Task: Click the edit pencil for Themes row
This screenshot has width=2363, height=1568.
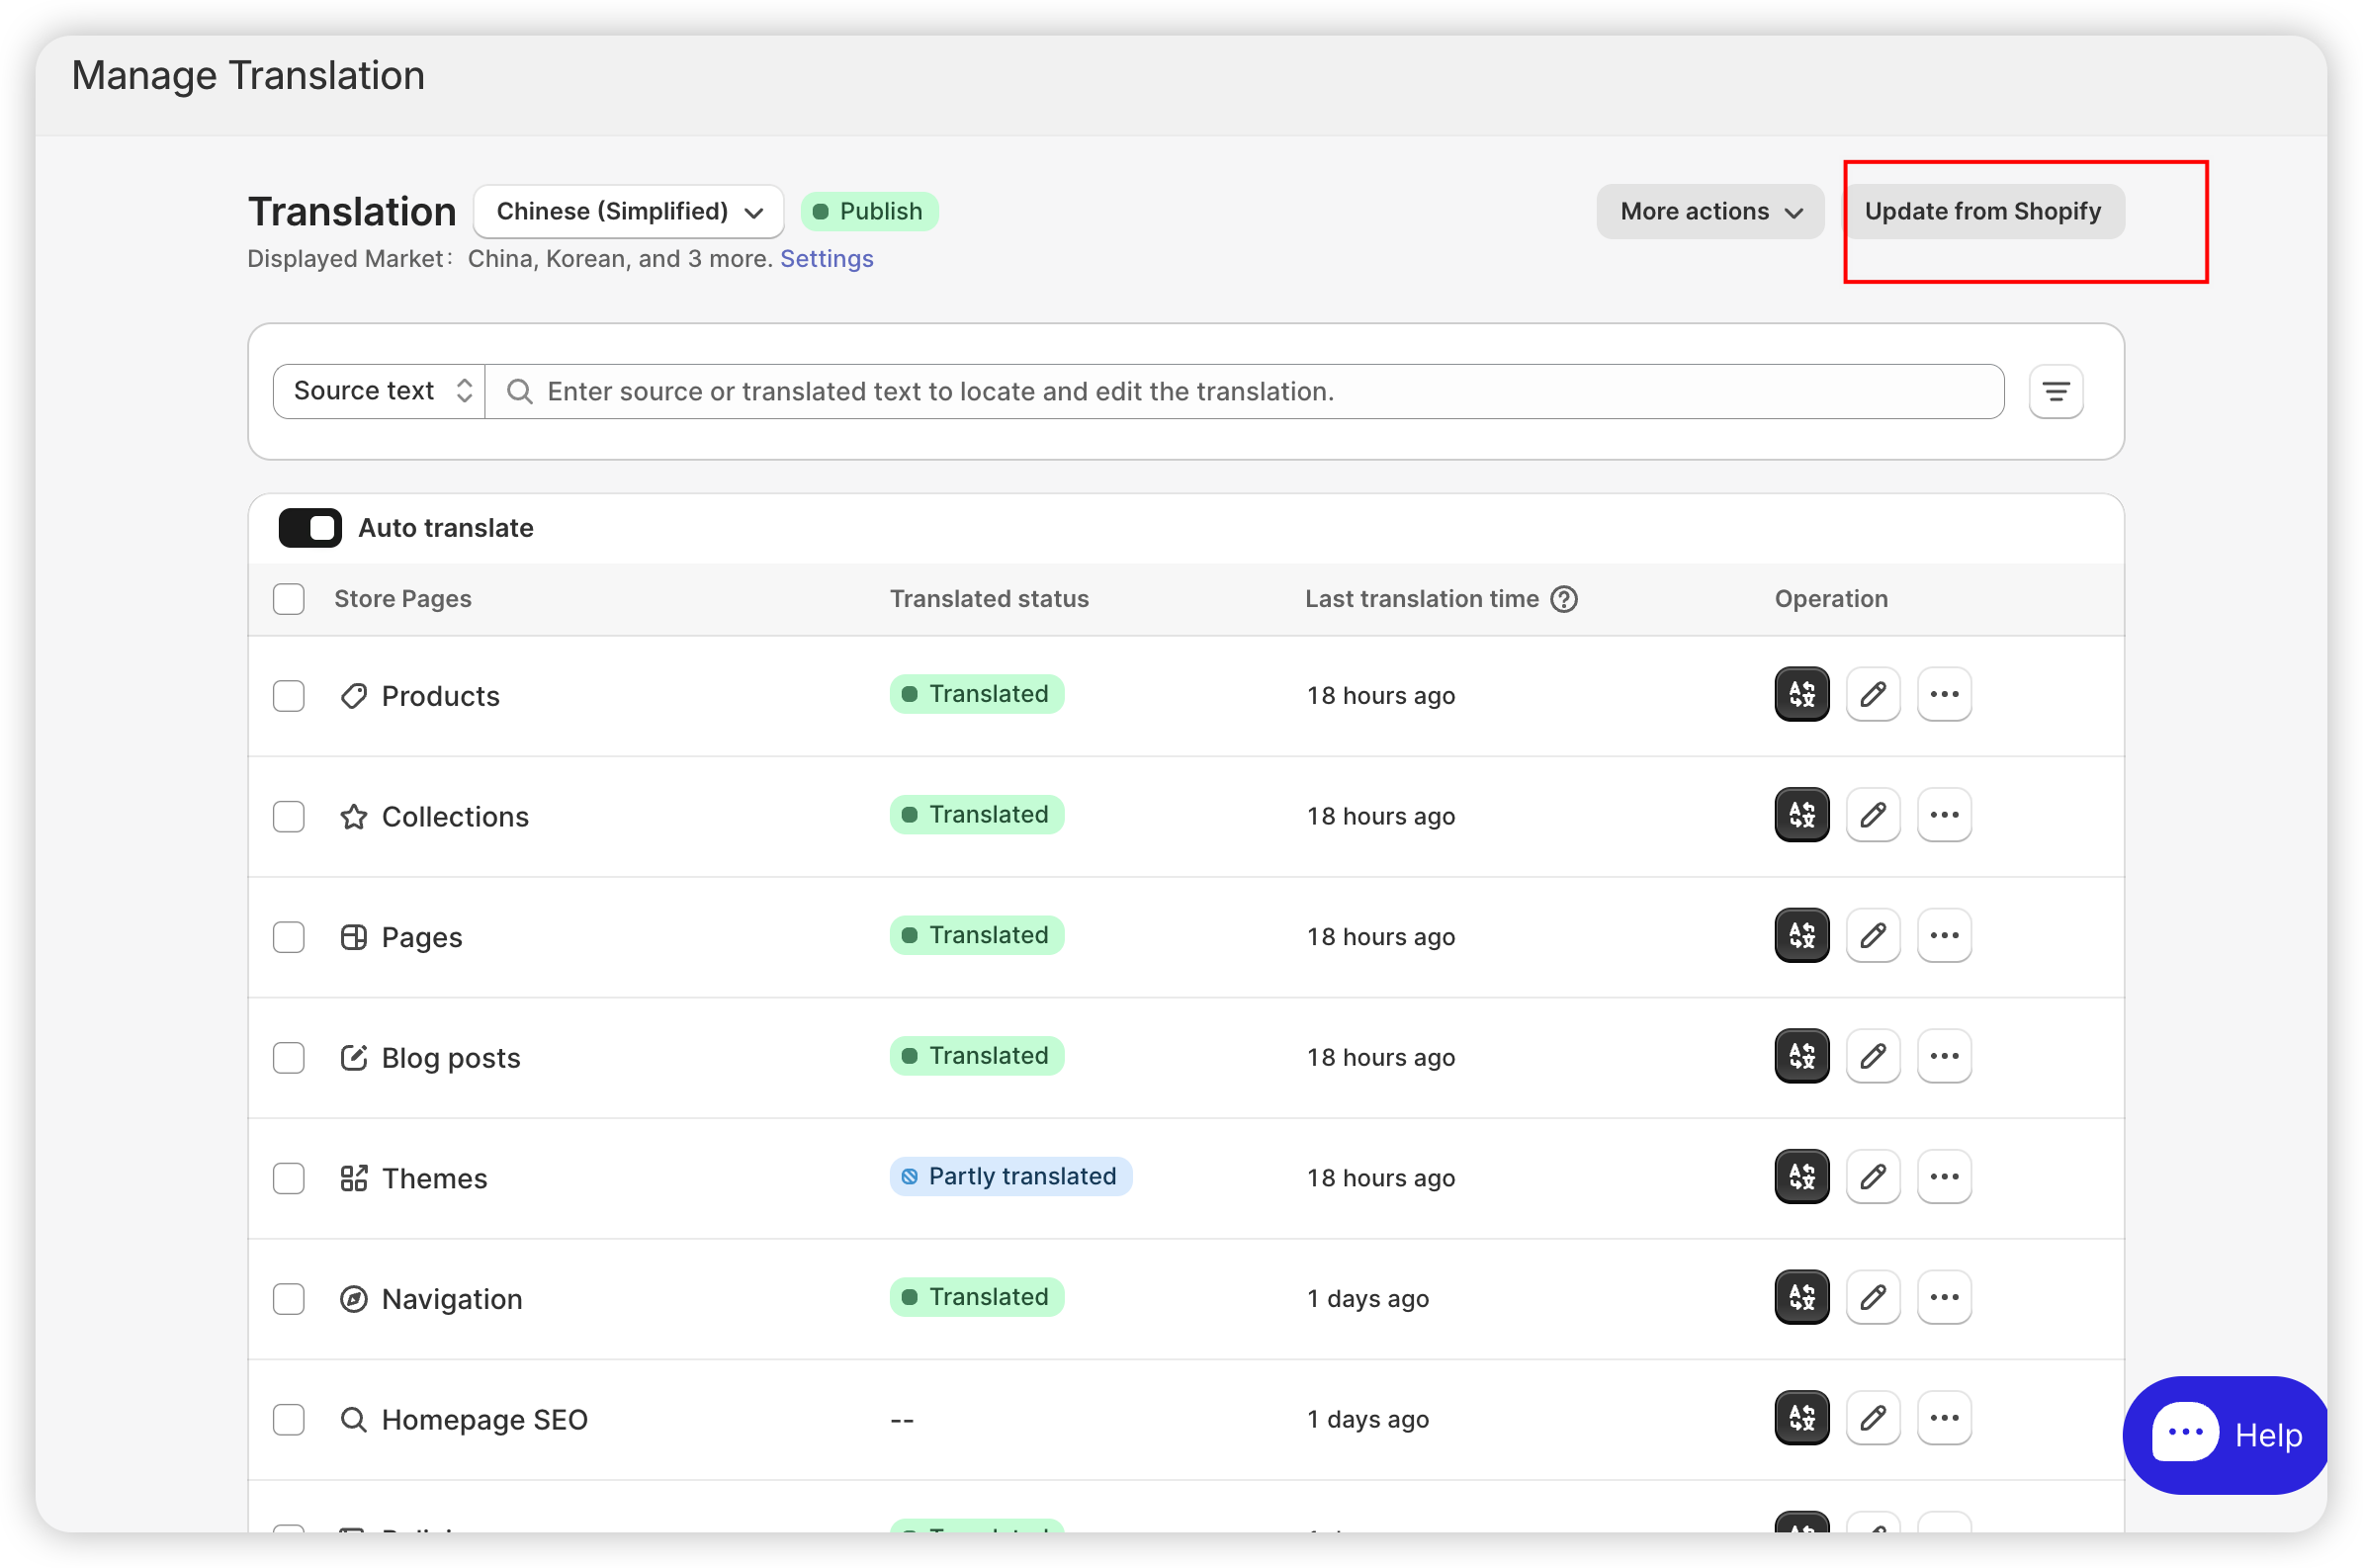Action: pos(1872,1177)
